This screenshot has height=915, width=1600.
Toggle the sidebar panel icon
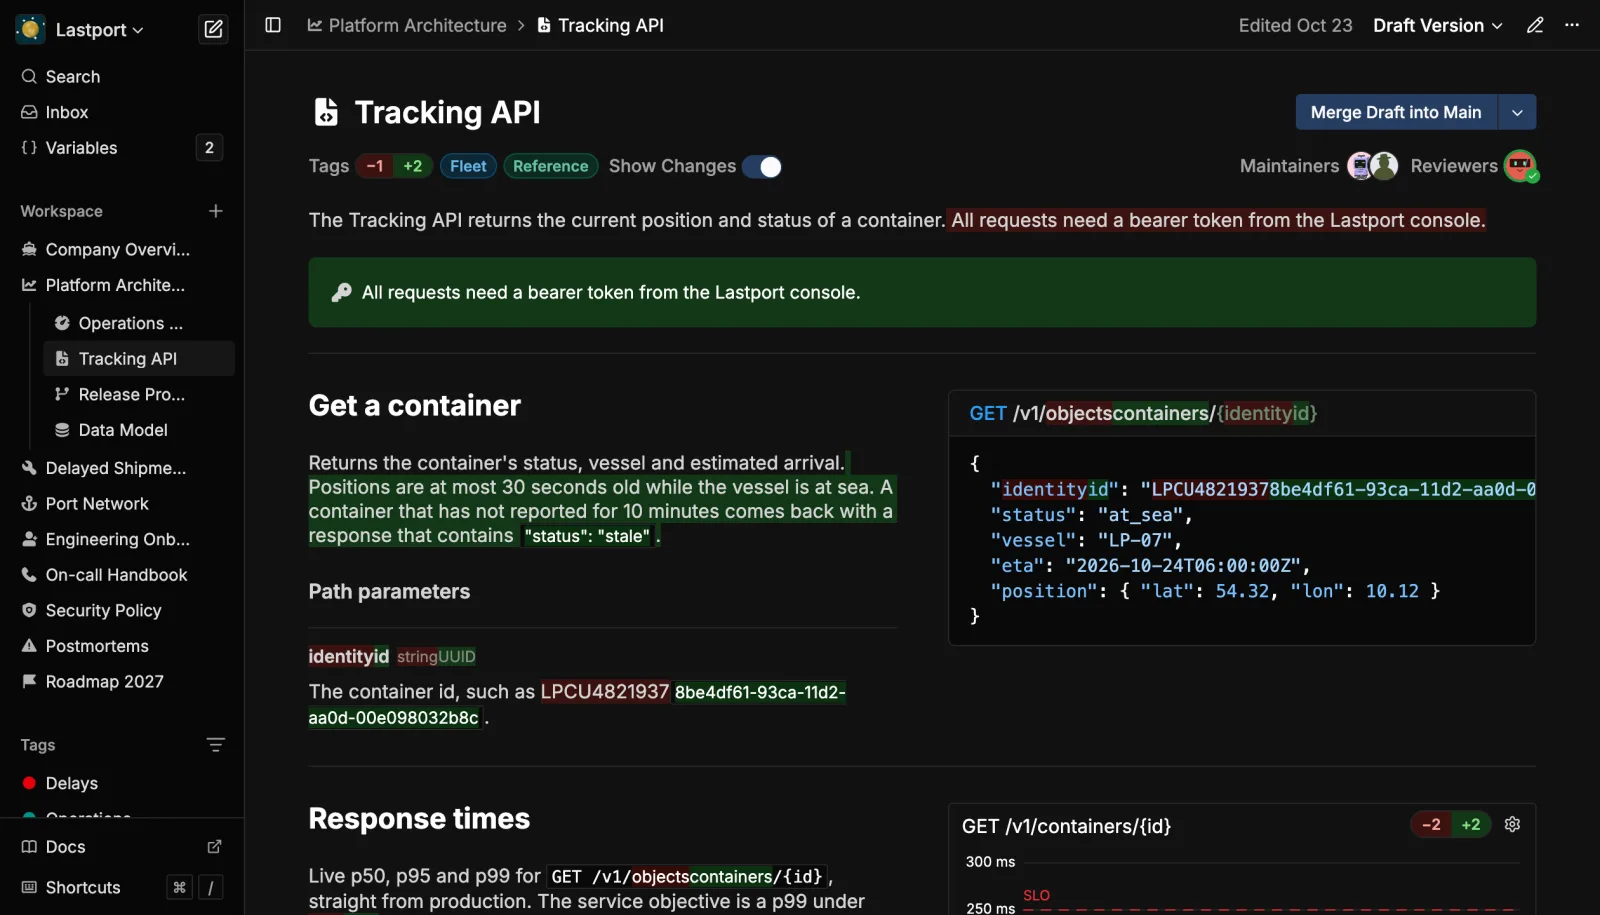[x=273, y=25]
